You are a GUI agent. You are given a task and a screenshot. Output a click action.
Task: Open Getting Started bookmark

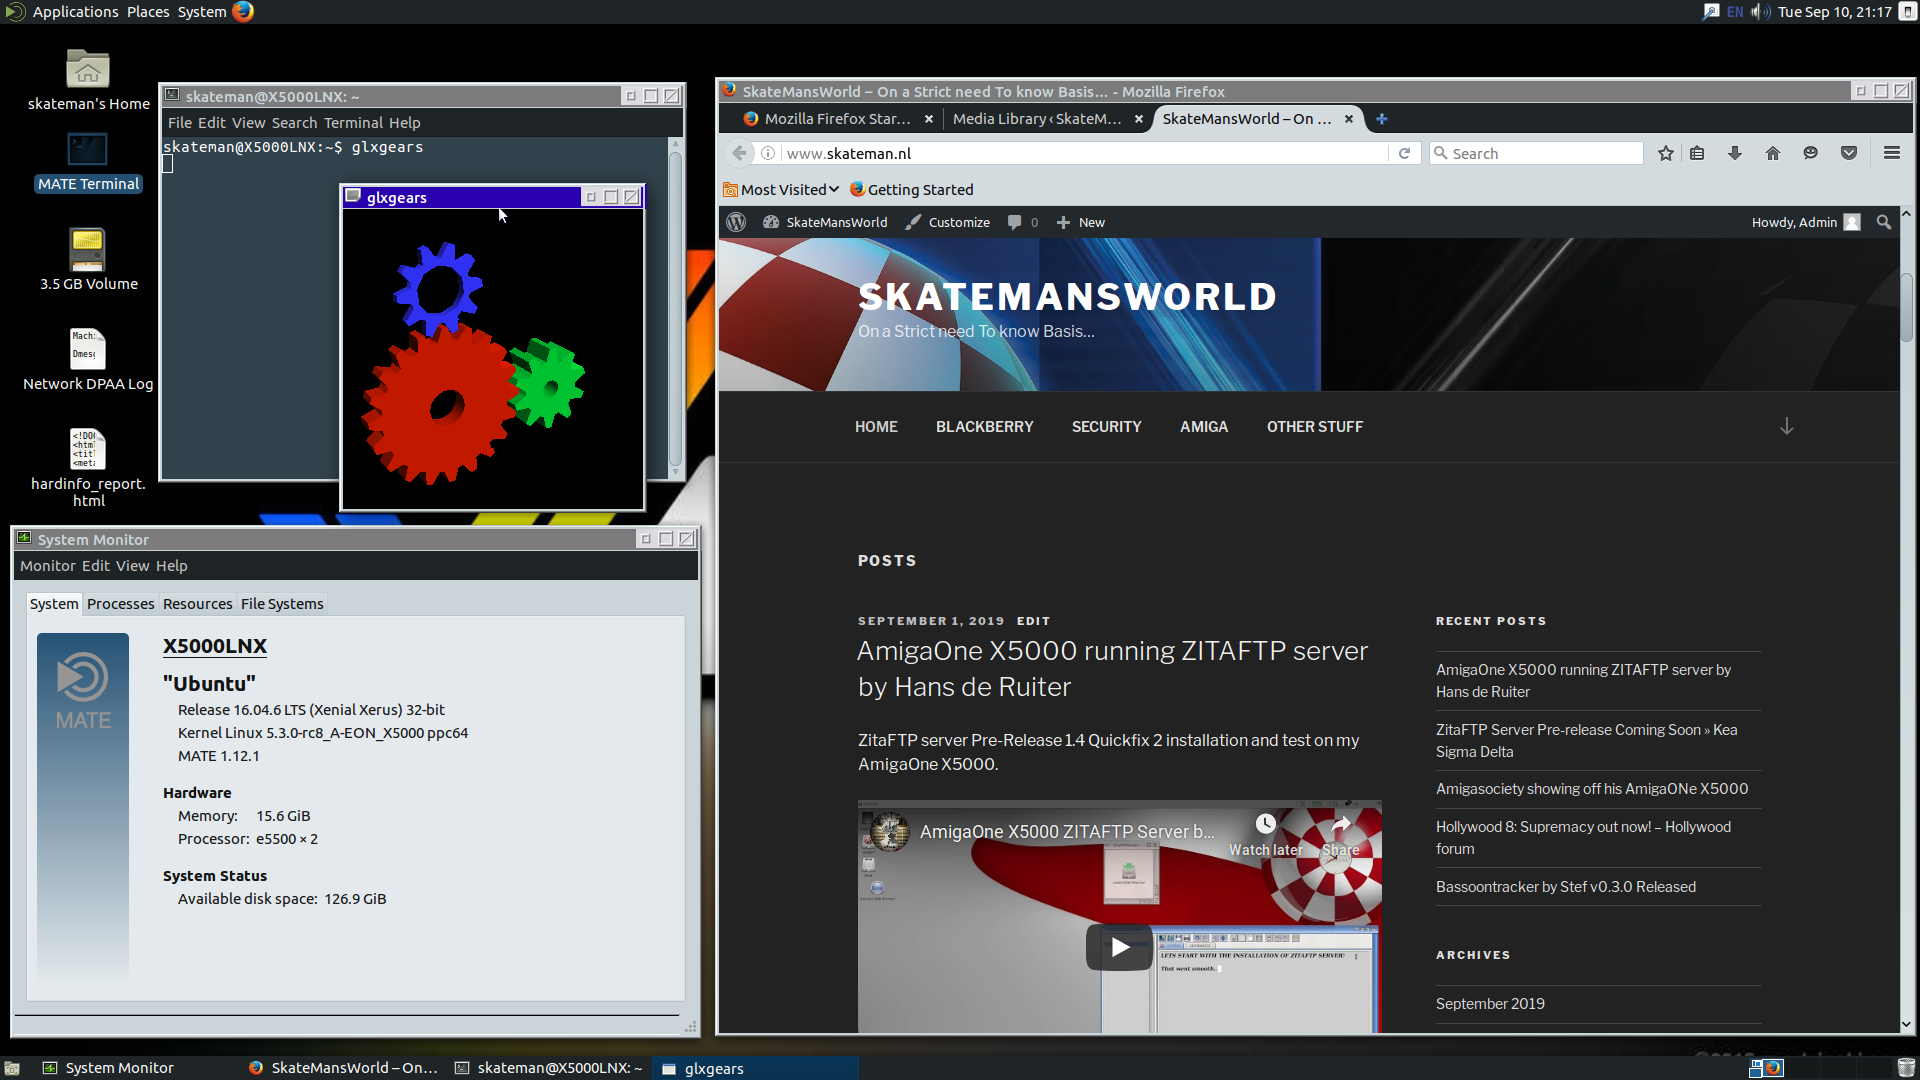coord(911,190)
